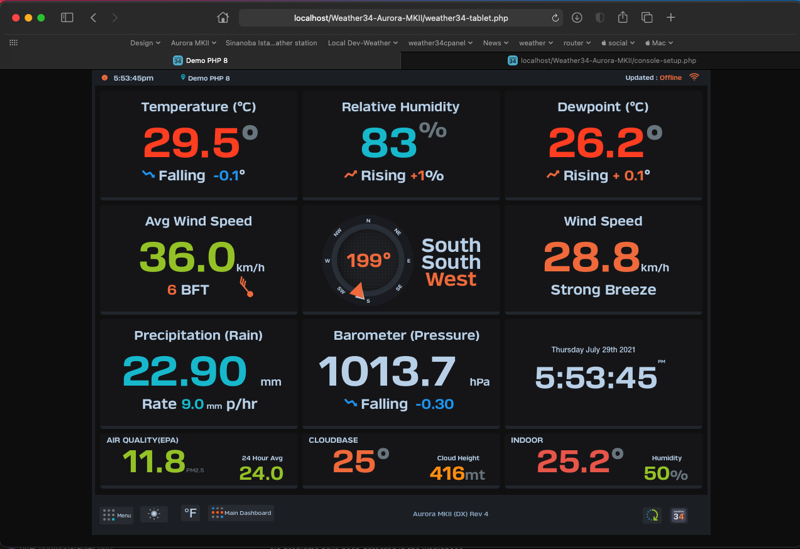800x549 pixels.
Task: Click the green refresh circle icon
Action: tap(653, 515)
